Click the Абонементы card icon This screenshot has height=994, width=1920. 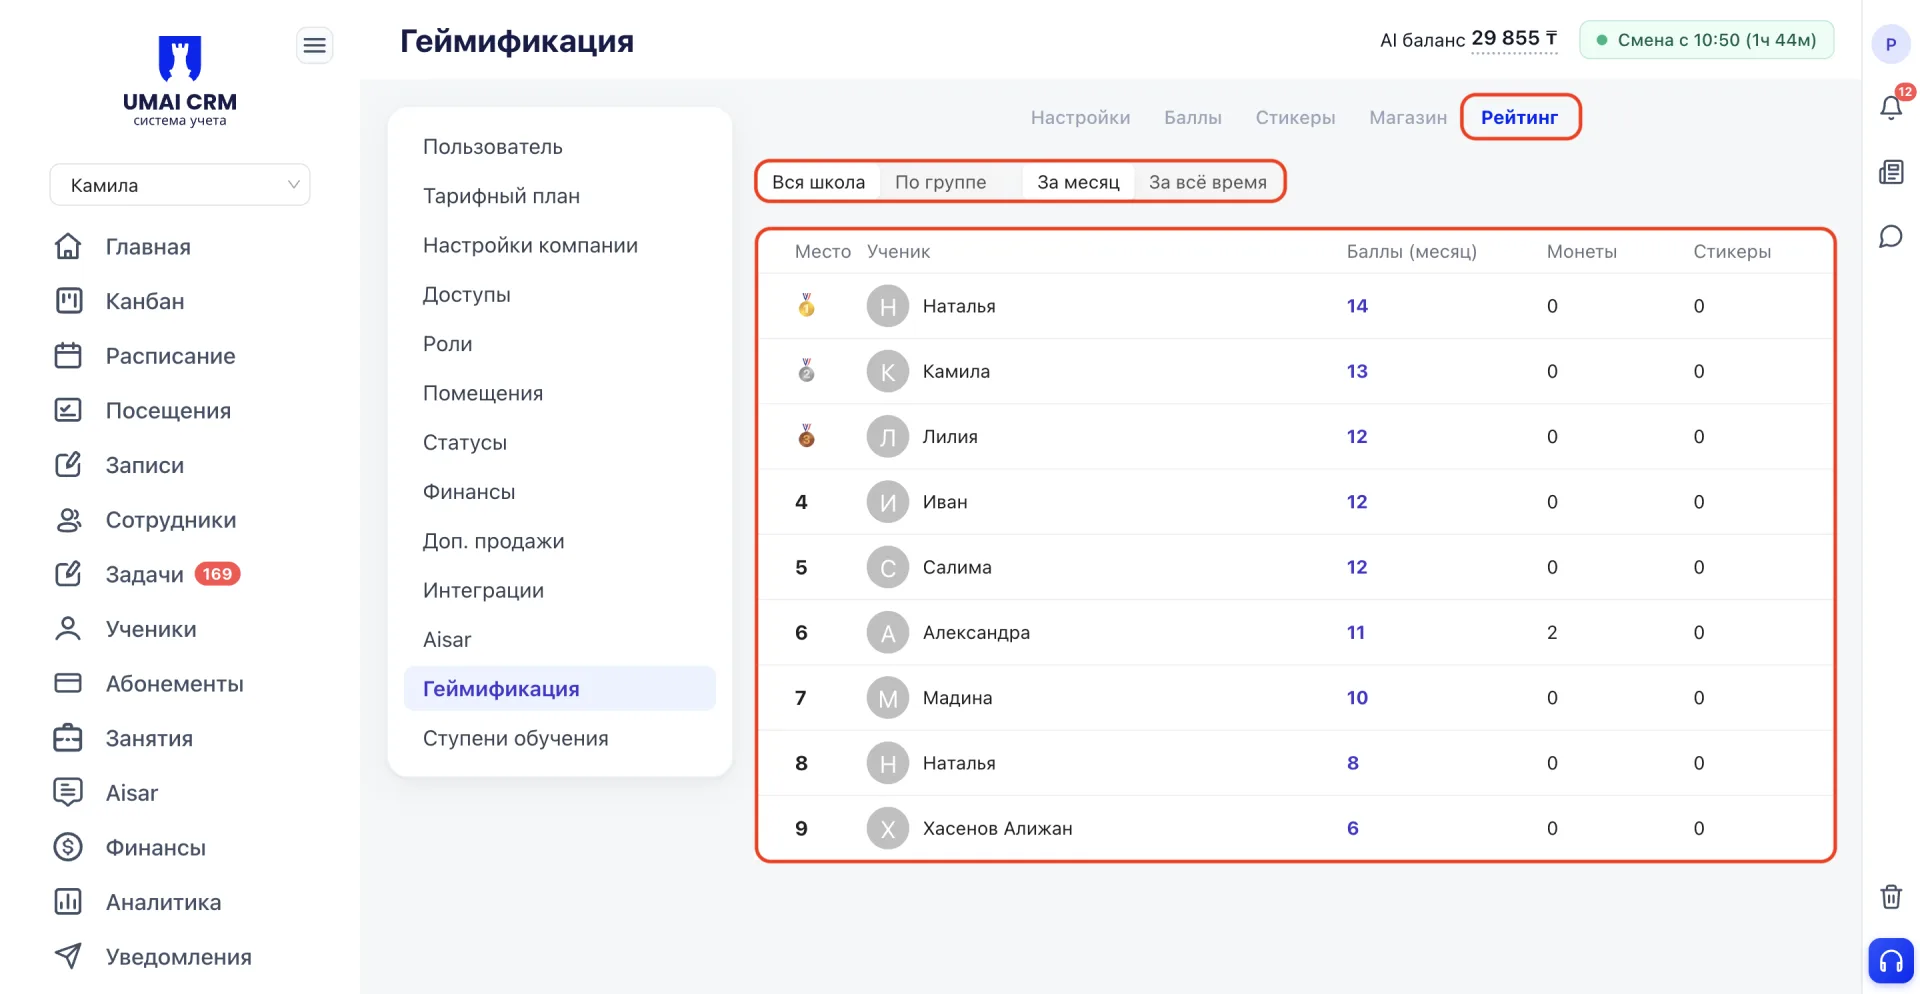68,683
